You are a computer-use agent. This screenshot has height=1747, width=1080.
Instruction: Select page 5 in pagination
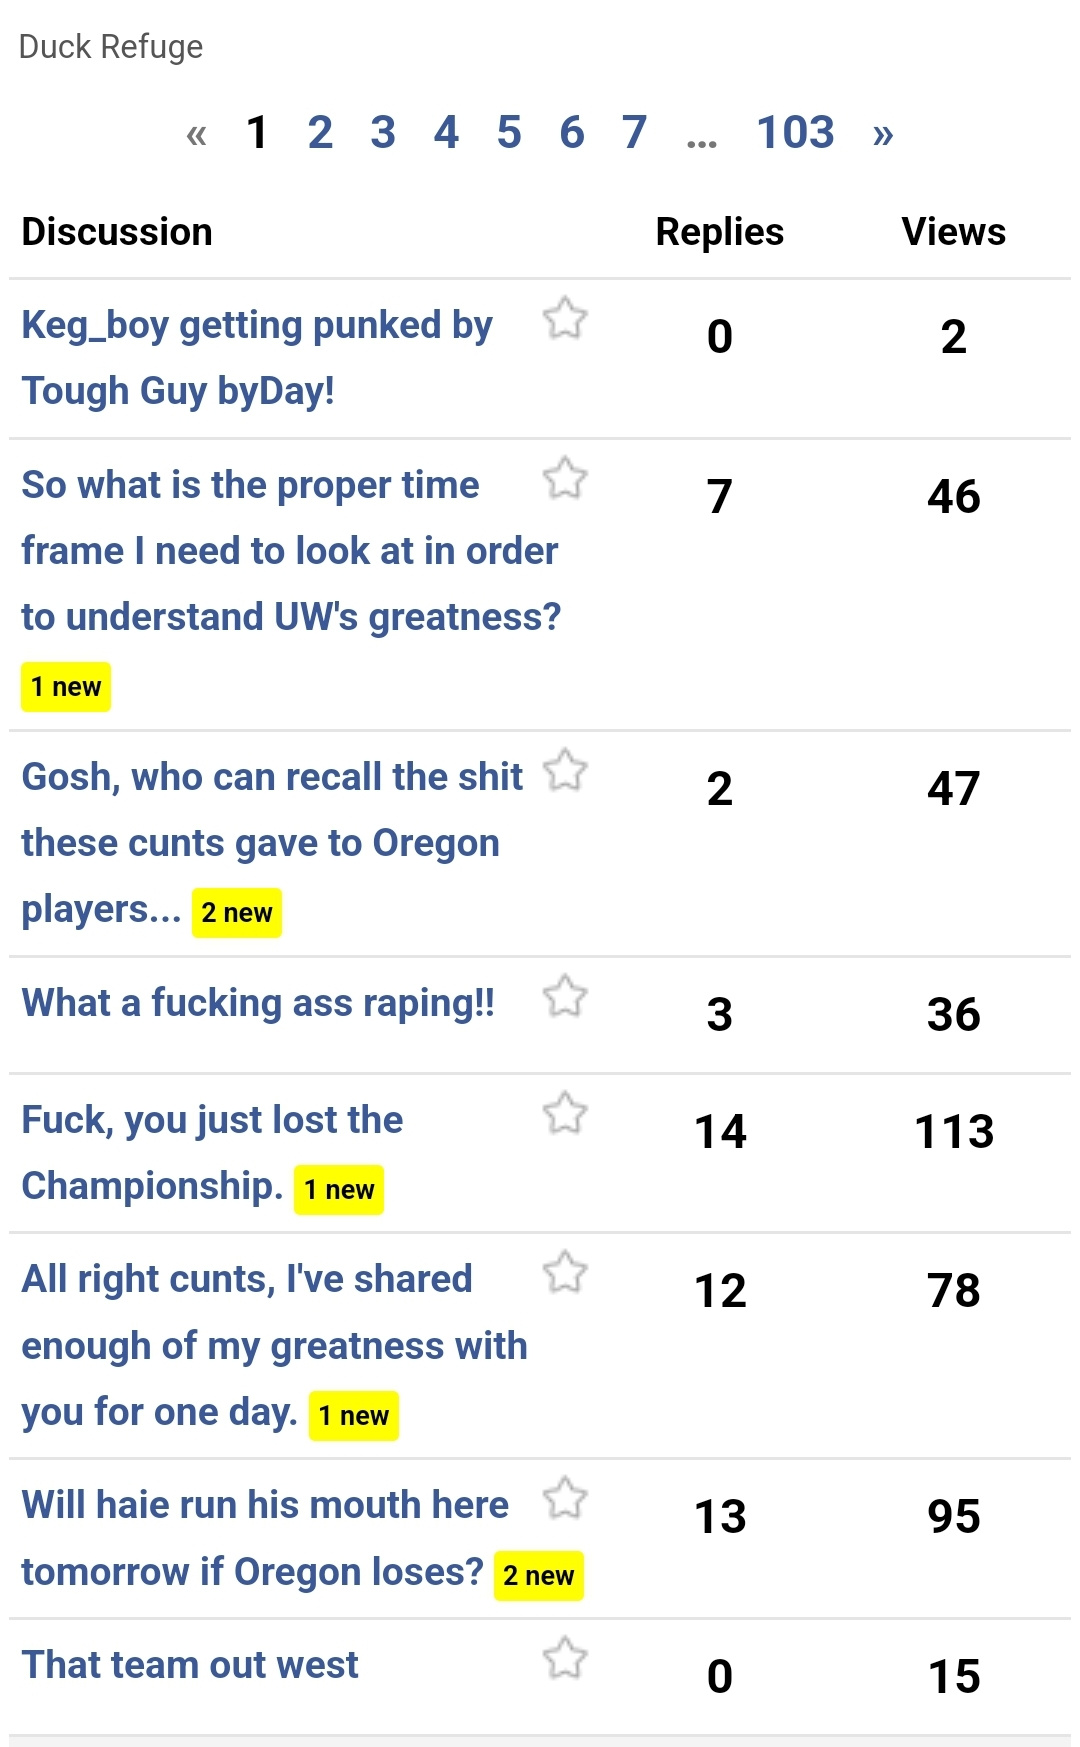(509, 133)
